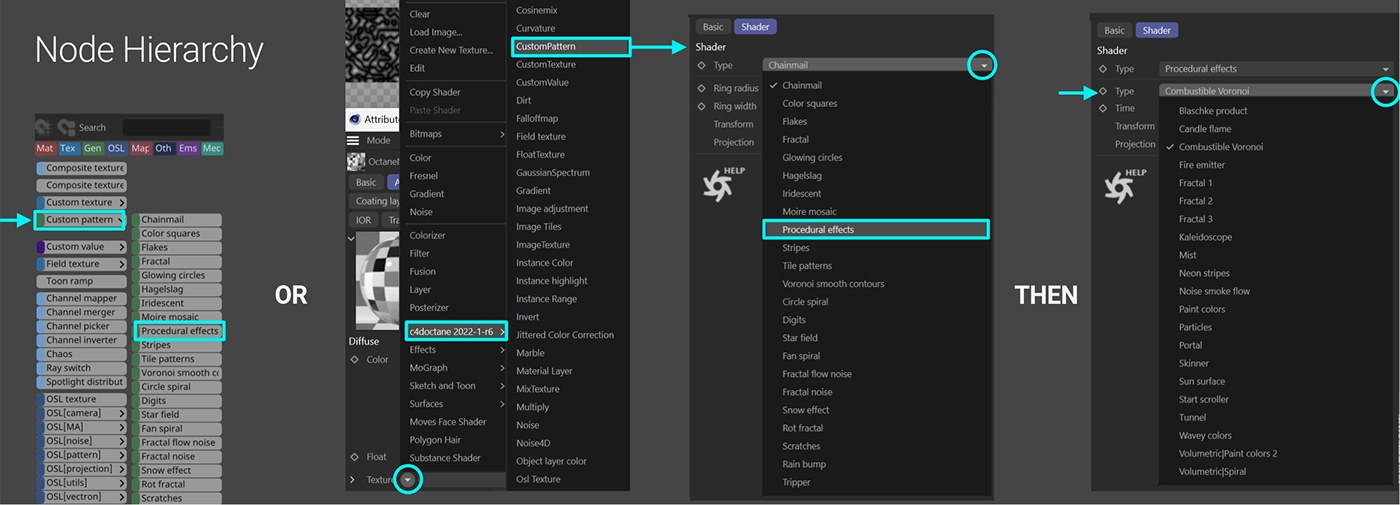
Task: Toggle the Tex filter in node search bar
Action: point(68,148)
